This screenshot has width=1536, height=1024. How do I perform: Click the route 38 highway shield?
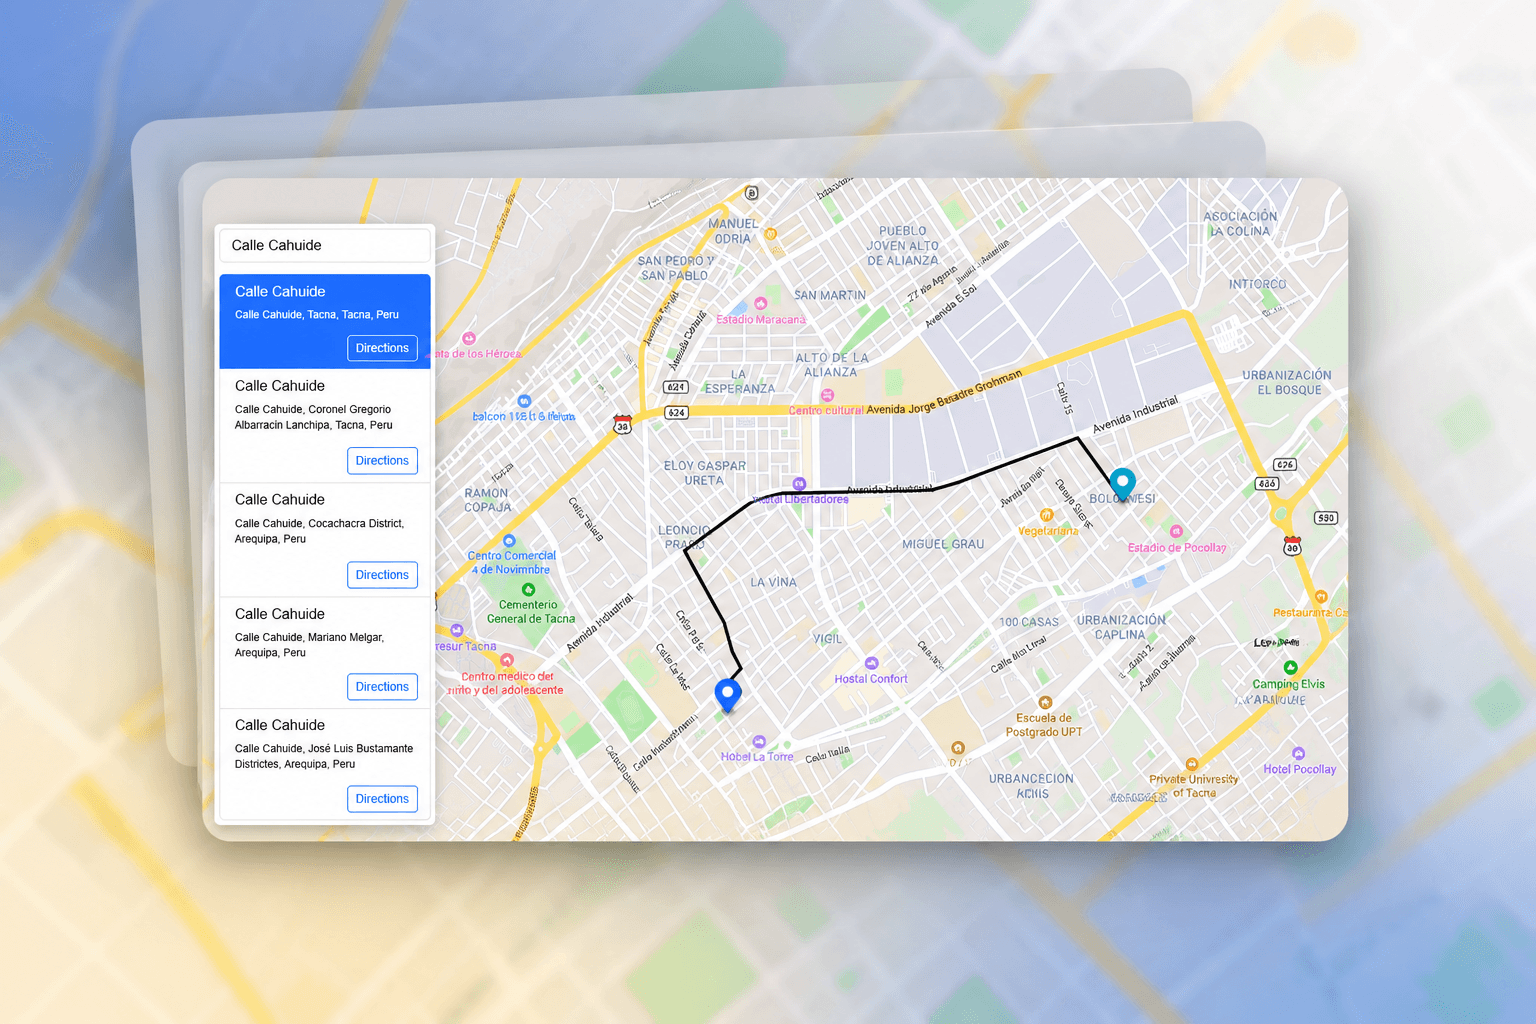pos(622,425)
